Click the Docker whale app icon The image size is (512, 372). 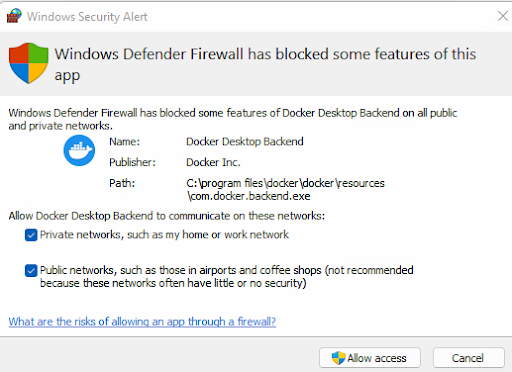(x=79, y=150)
